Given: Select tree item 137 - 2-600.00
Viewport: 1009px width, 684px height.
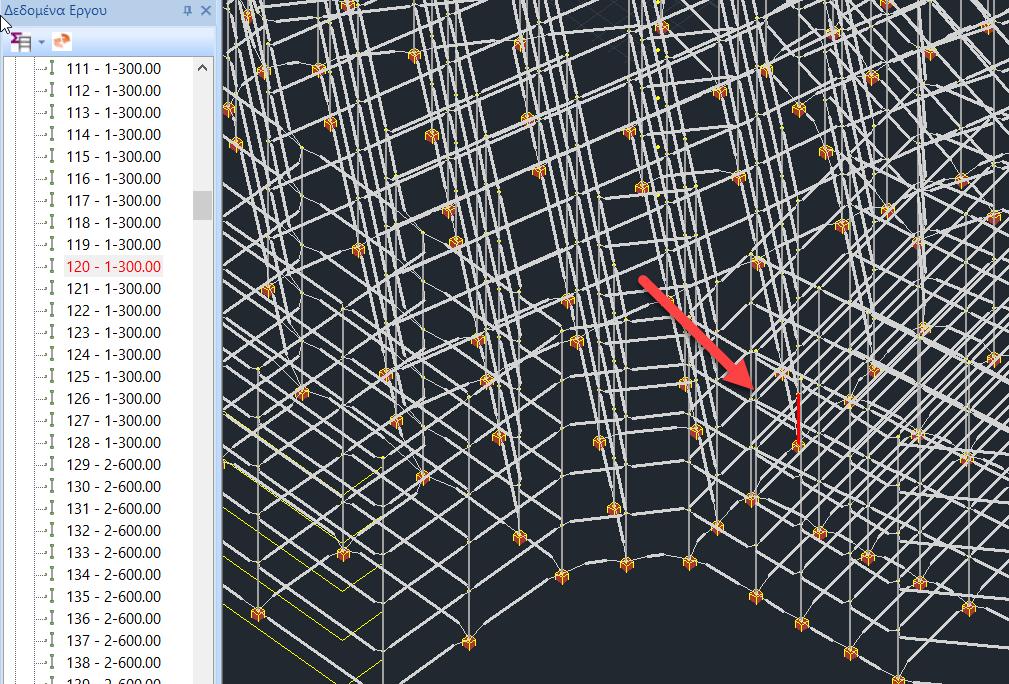Looking at the screenshot, I should (113, 640).
